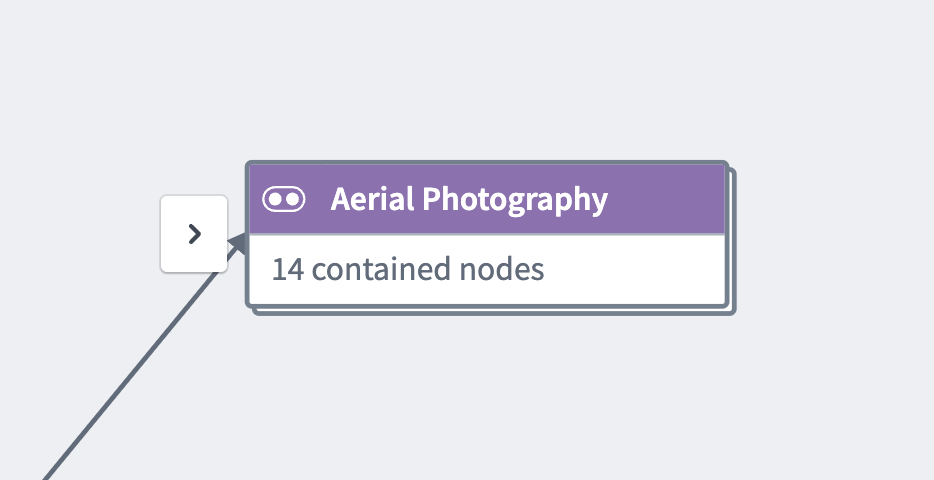
Task: Click the arrowhead touching the node's left border
Action: pyautogui.click(x=238, y=243)
